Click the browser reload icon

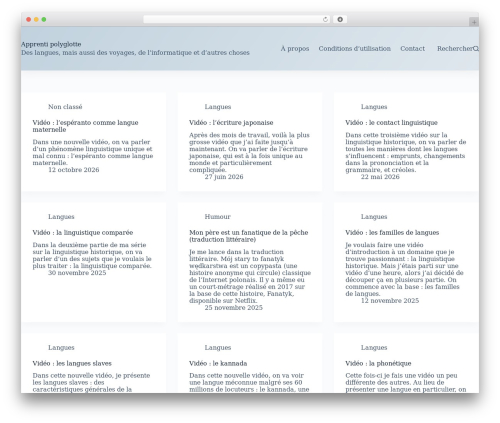coord(325,20)
